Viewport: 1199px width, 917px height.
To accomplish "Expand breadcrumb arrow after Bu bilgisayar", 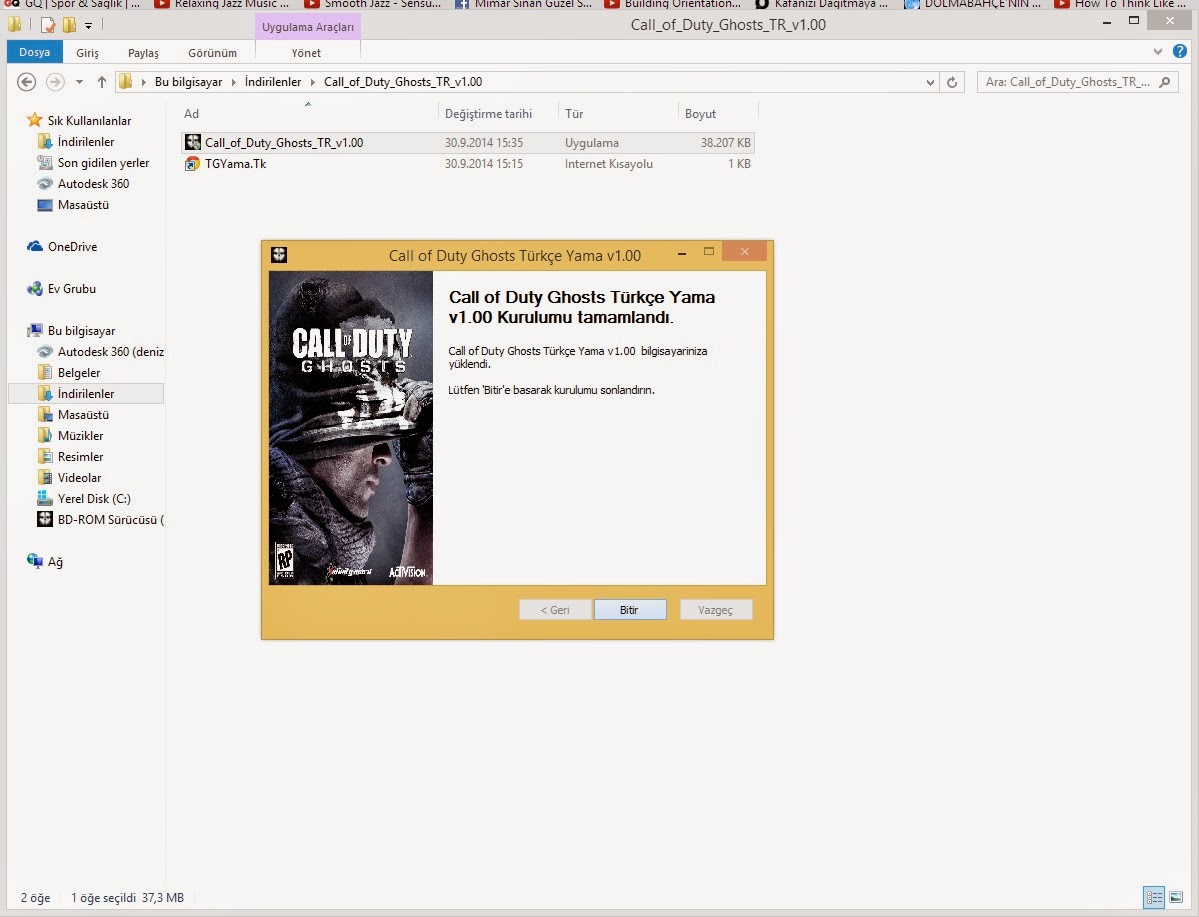I will [x=234, y=82].
